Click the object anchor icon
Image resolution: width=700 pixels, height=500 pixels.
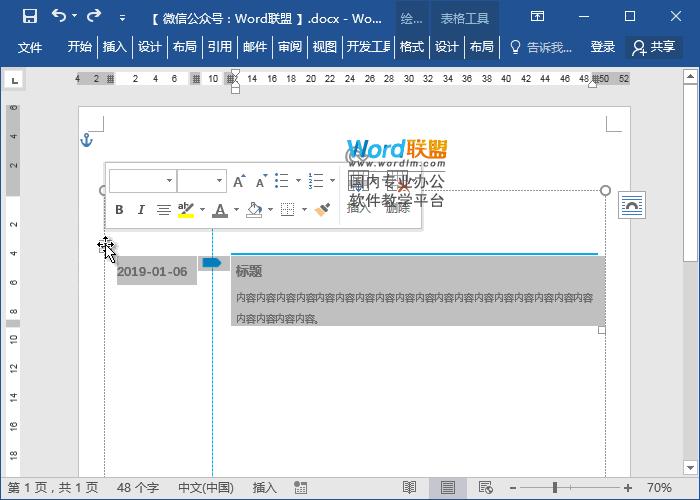(86, 140)
